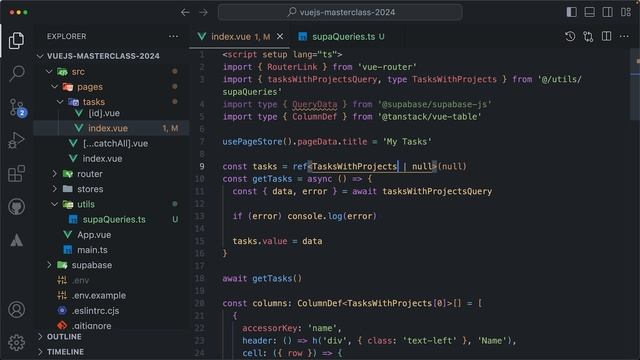
Task: Click the macOS green zoom window button
Action: click(26, 13)
